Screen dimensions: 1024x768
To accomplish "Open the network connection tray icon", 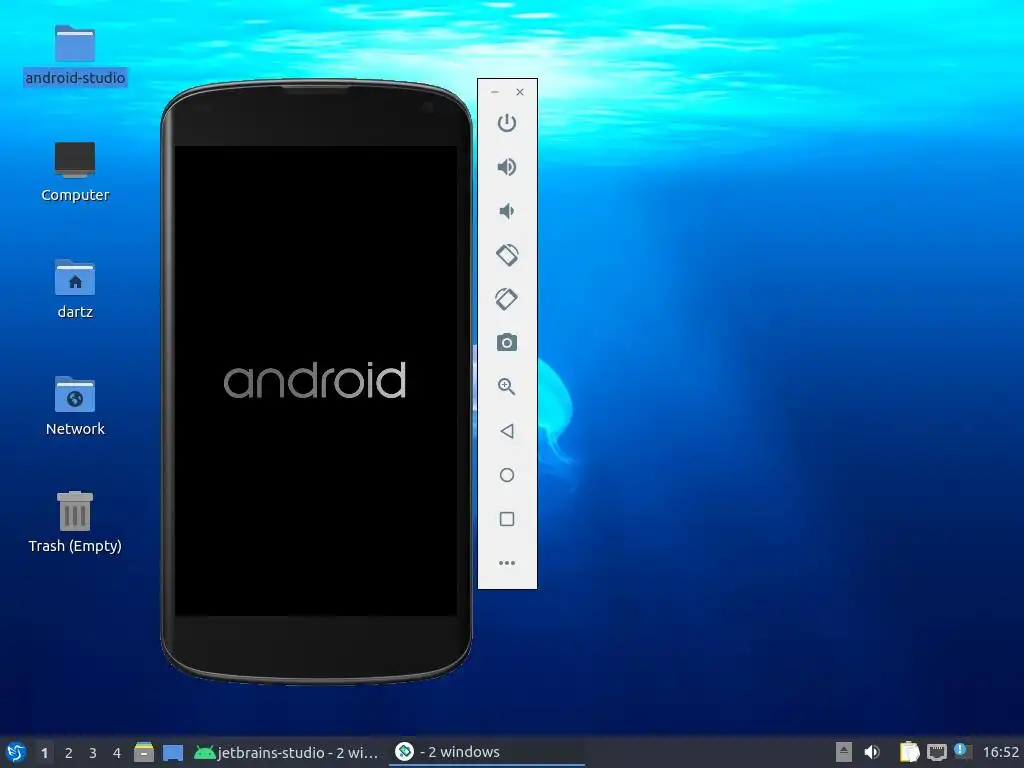I will coord(937,752).
